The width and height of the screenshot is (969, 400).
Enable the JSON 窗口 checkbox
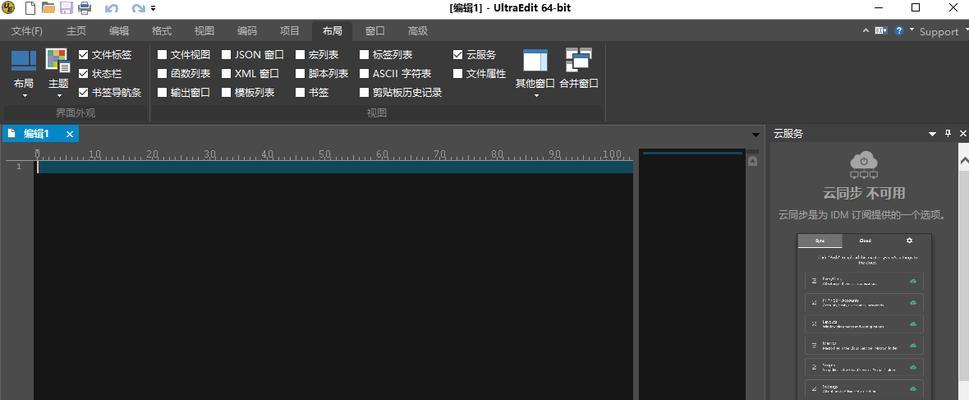click(x=226, y=54)
